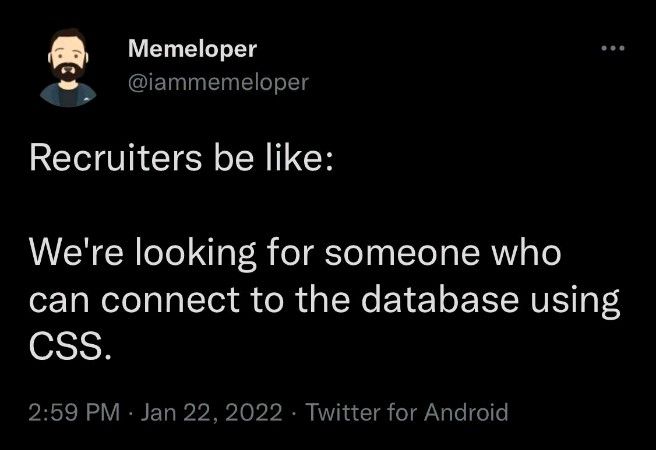The image size is (656, 450).
Task: Open the Memeloper display name
Action: (x=192, y=49)
